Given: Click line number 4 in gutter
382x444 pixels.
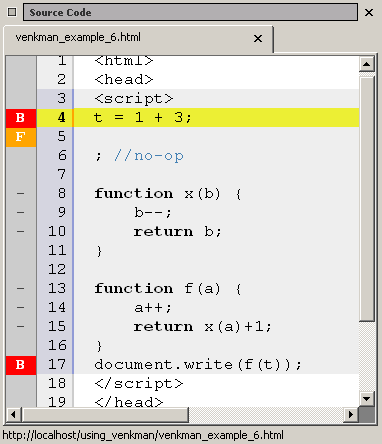Looking at the screenshot, I should click(x=61, y=118).
